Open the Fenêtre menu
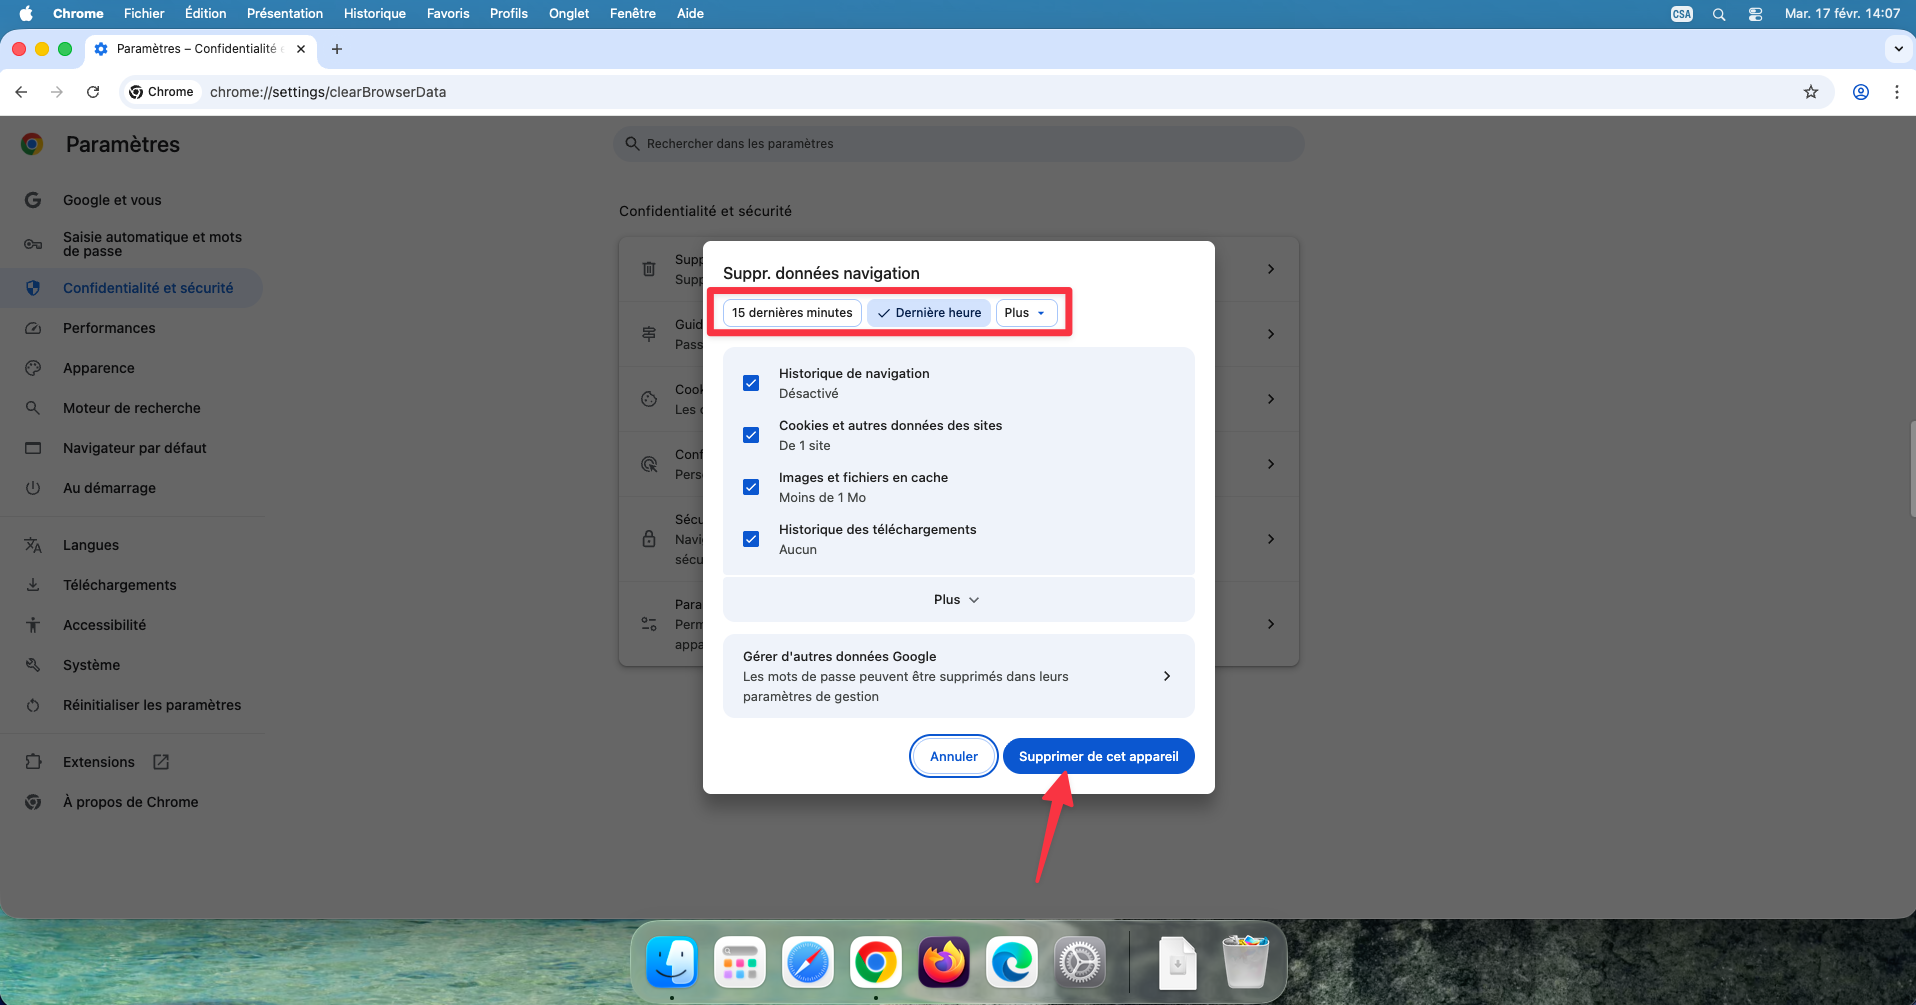The image size is (1916, 1005). point(633,14)
